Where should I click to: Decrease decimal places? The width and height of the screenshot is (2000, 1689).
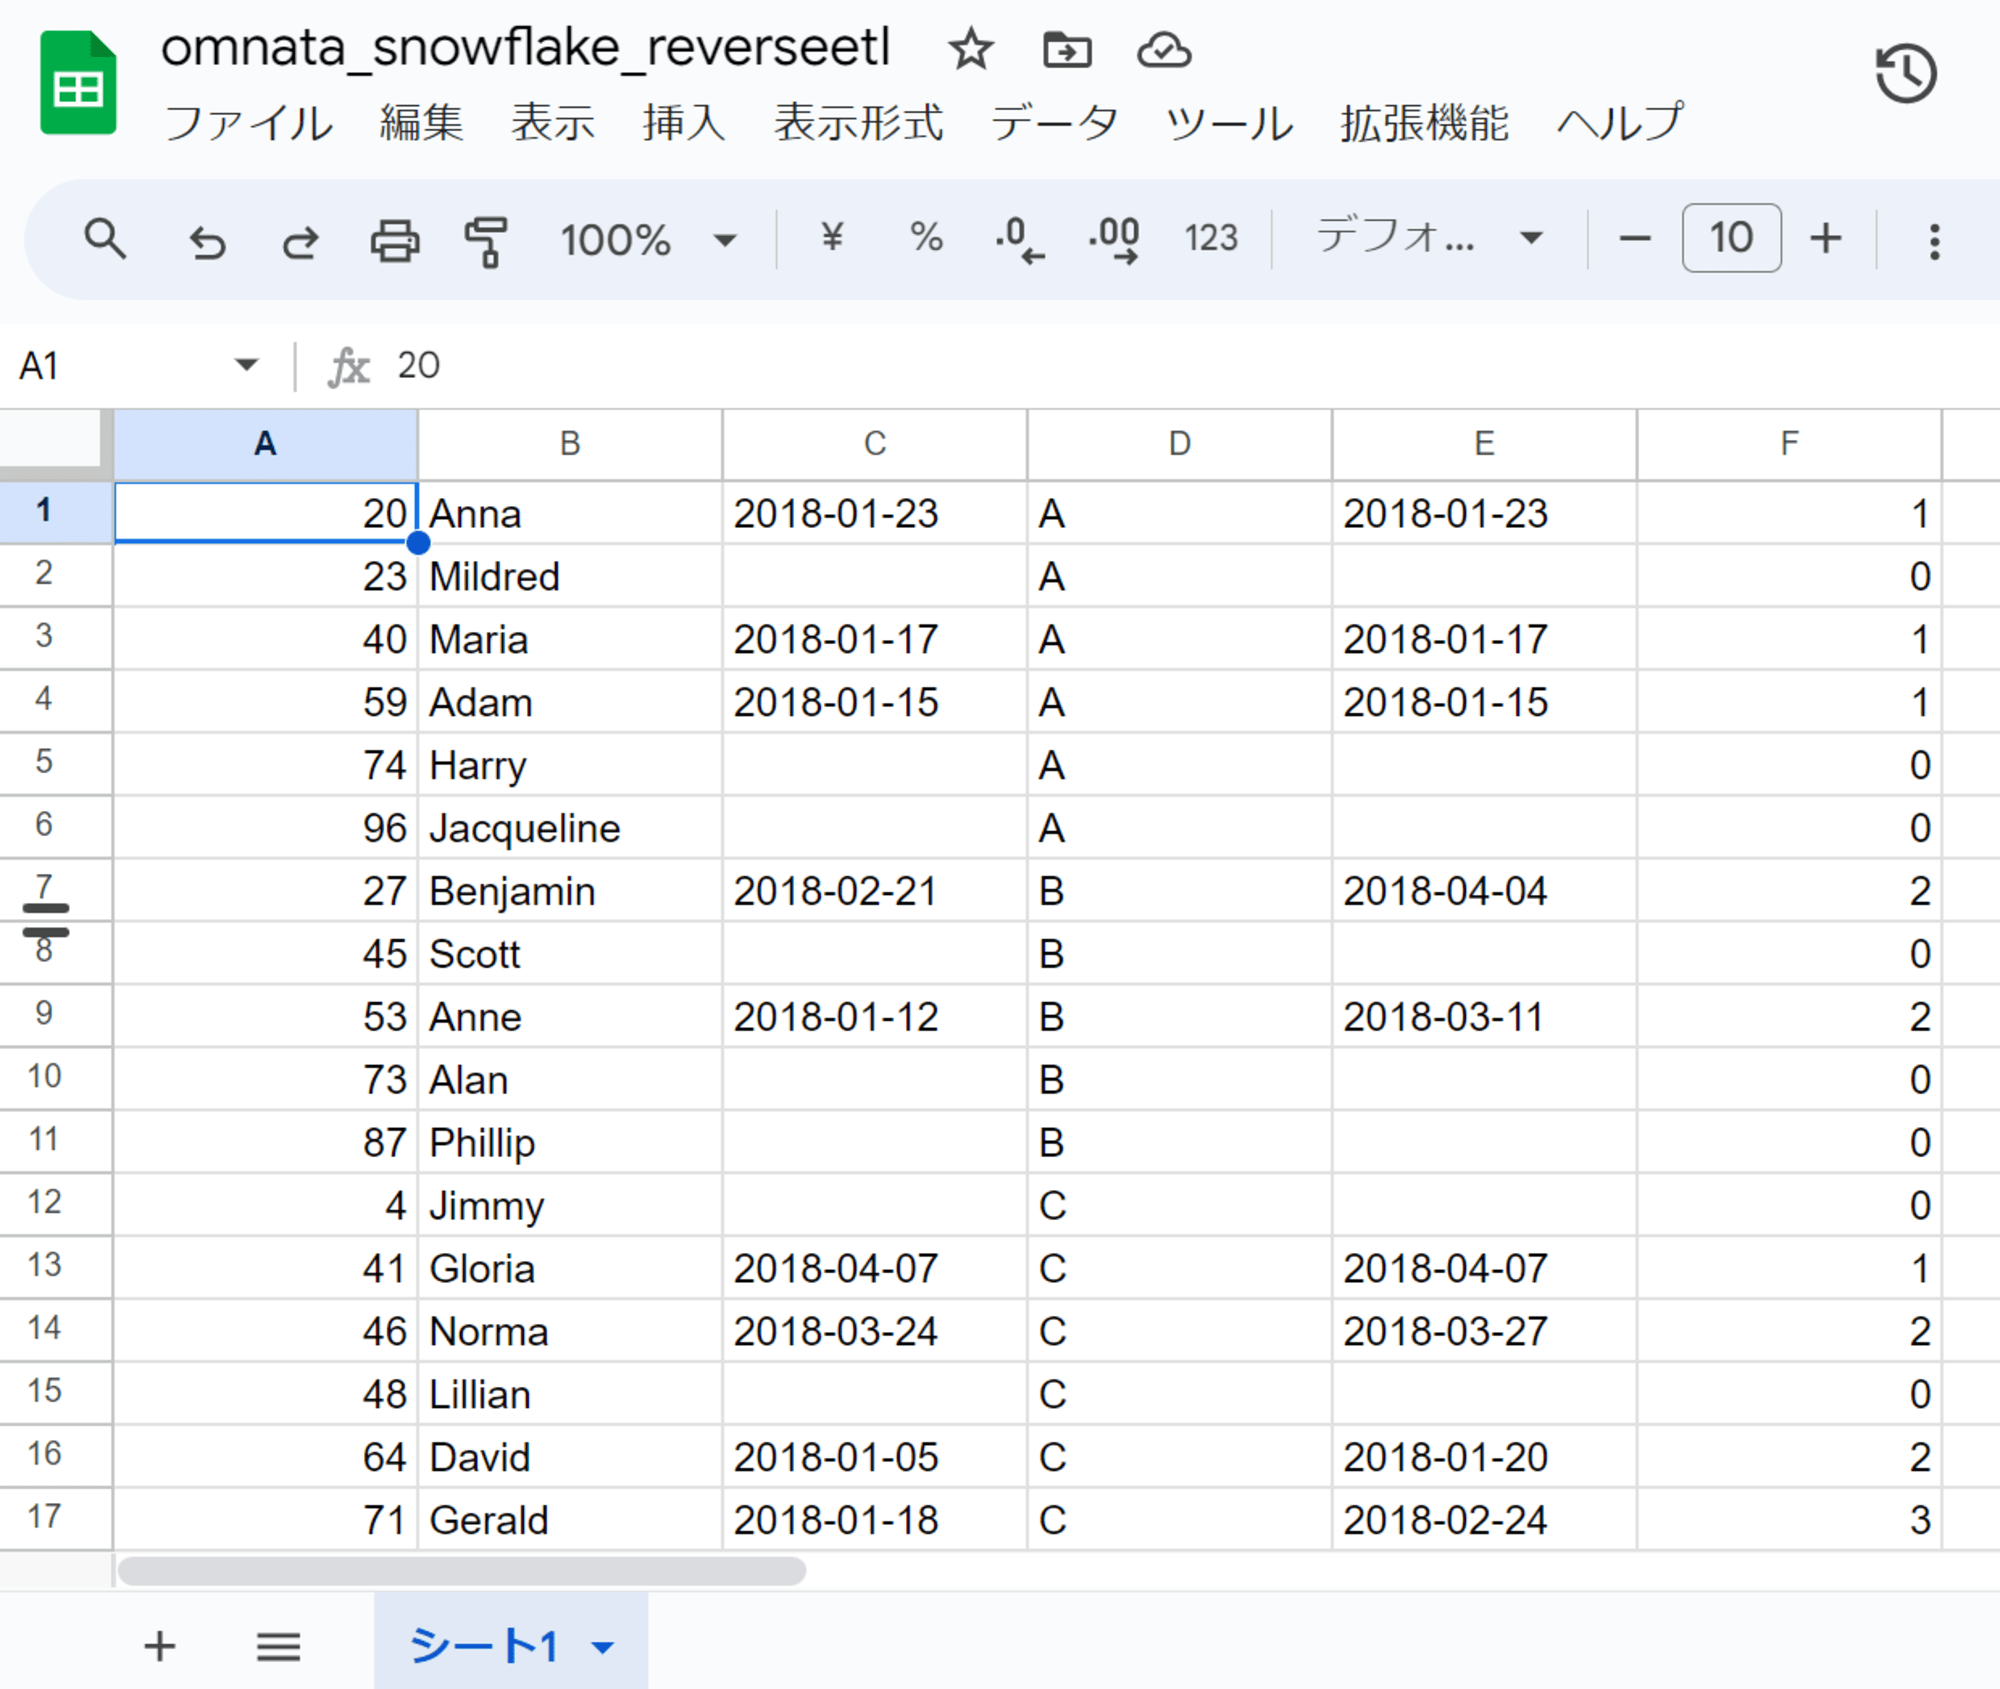tap(1020, 239)
